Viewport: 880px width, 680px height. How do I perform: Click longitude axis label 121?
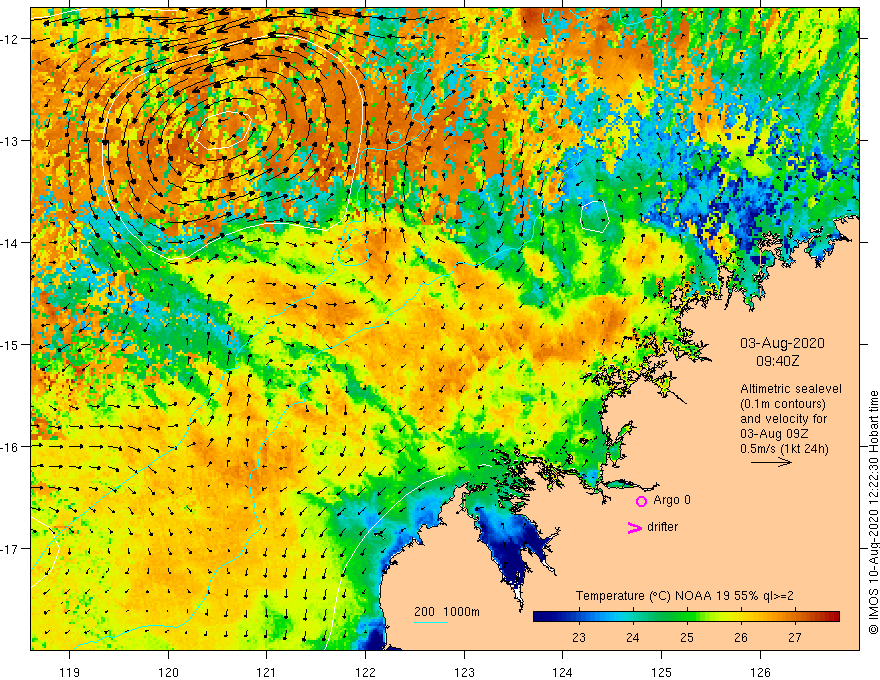267,673
